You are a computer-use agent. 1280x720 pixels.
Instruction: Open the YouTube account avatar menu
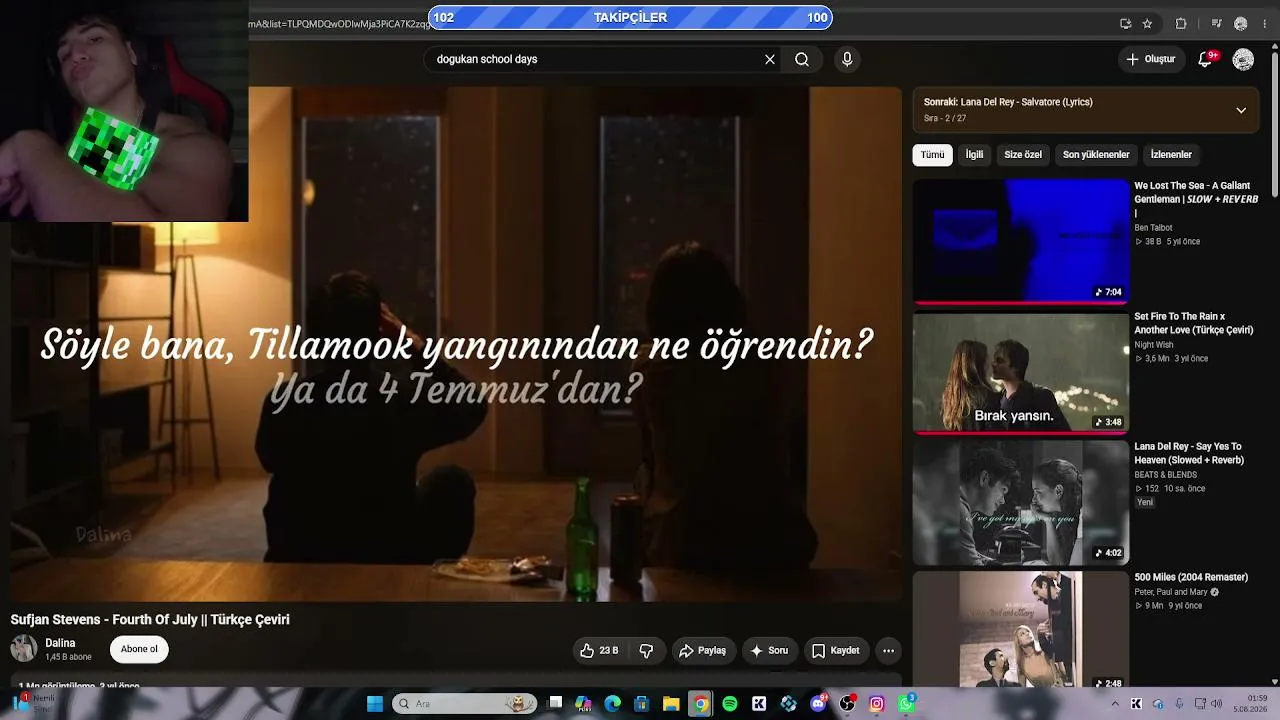(x=1243, y=60)
